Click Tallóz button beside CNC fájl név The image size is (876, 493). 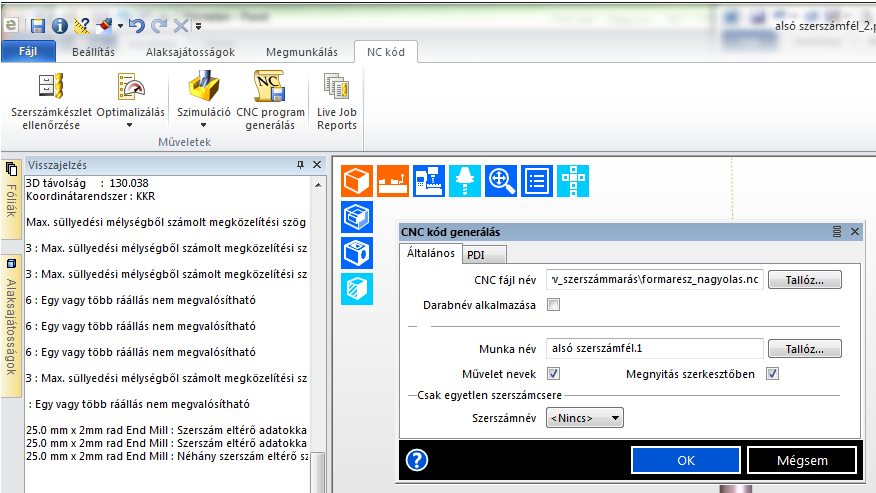pyautogui.click(x=804, y=280)
